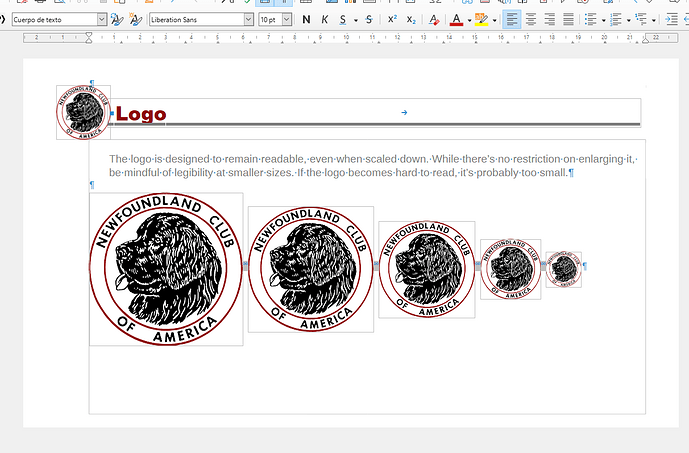Toggle ordered numbered list
This screenshot has height=453, width=689.
click(617, 19)
